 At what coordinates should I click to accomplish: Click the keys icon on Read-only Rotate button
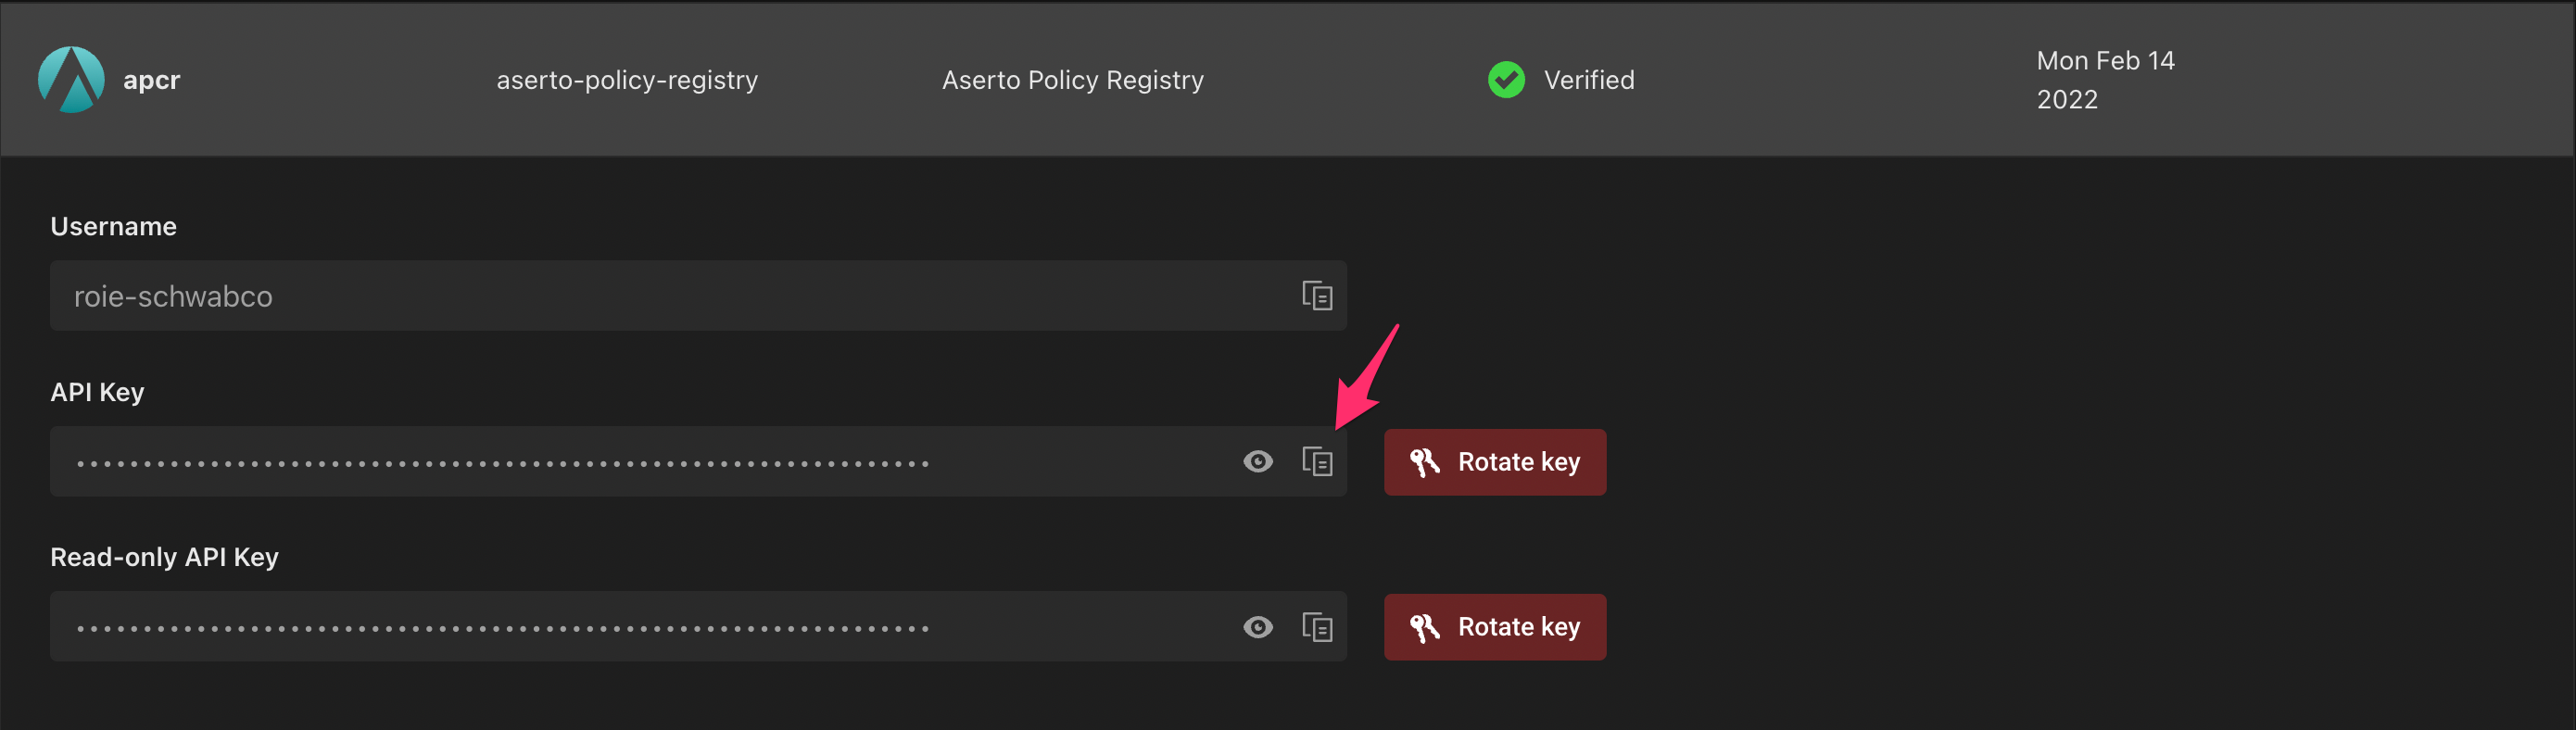click(1424, 627)
